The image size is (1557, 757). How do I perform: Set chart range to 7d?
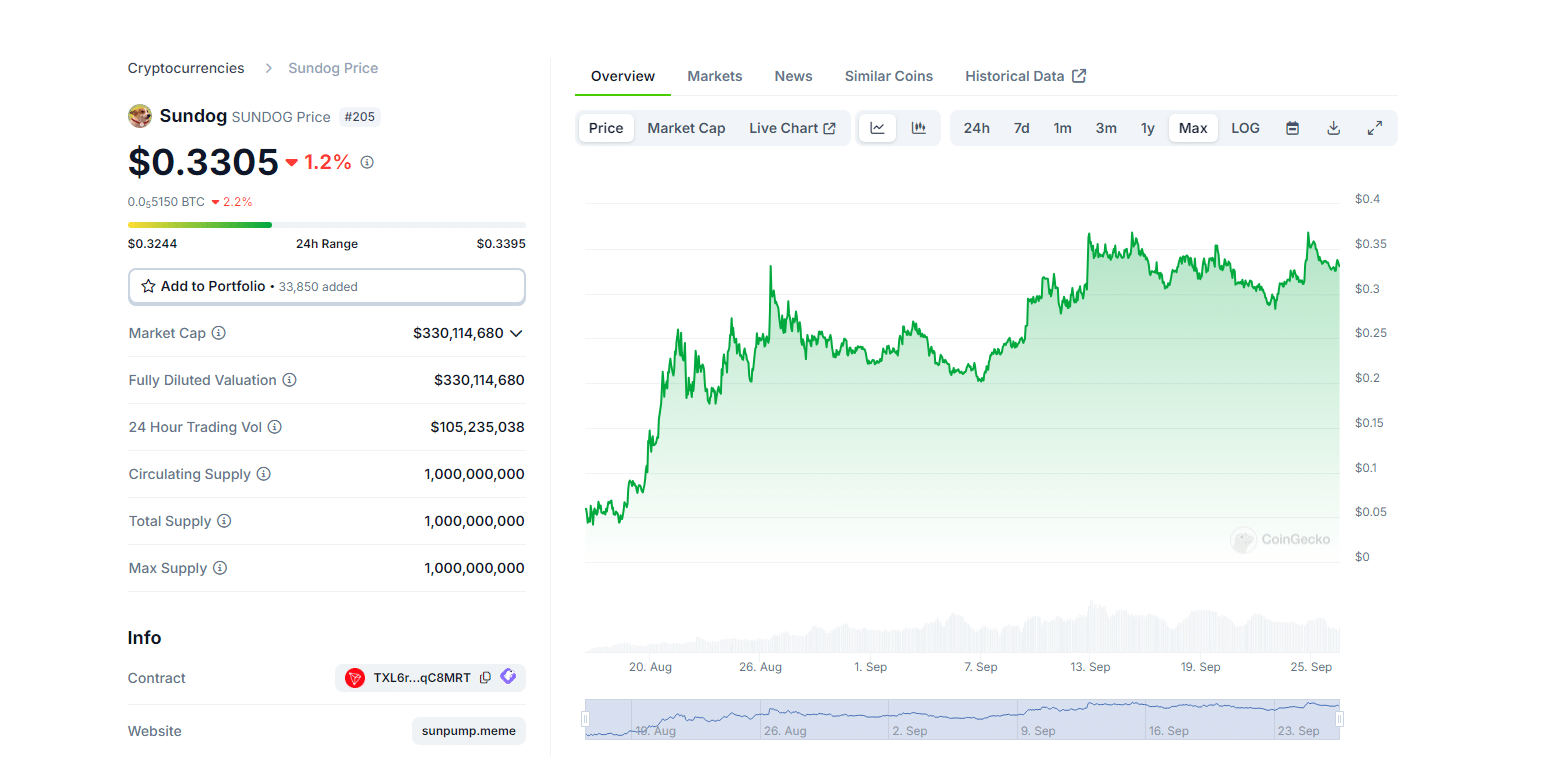coord(1021,128)
